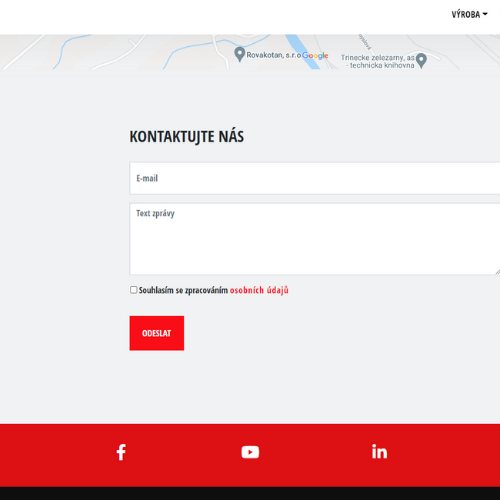Select the Trinecke zelezarny map pin
This screenshot has width=500, height=500.
coord(421,60)
